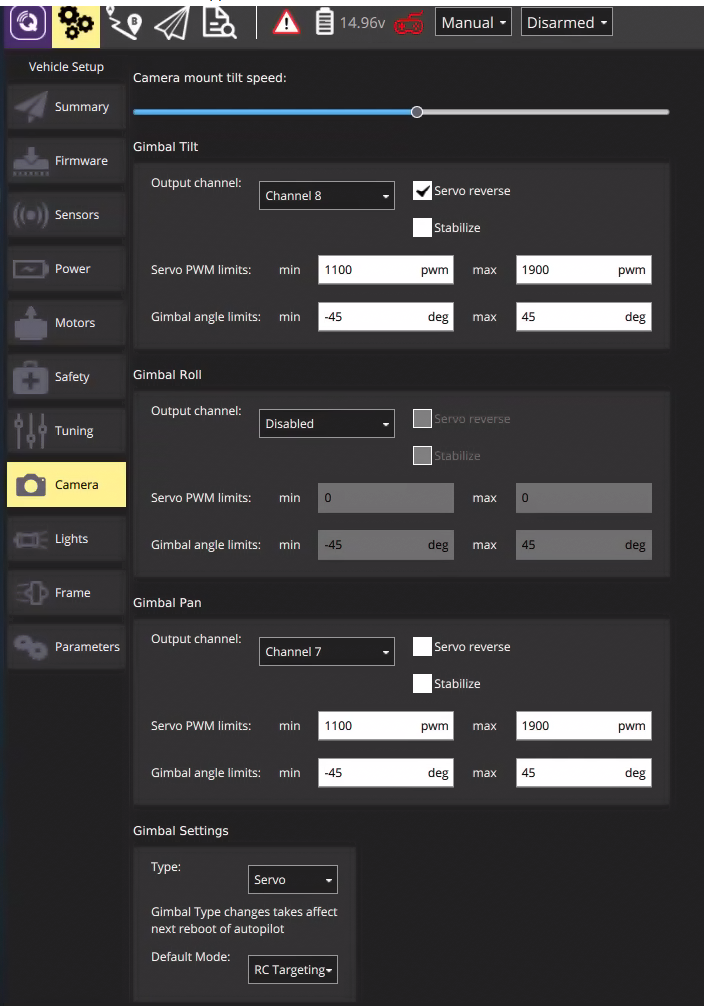Click camera mount tilt speed slider handle
This screenshot has height=1006, width=704.
pyautogui.click(x=416, y=112)
